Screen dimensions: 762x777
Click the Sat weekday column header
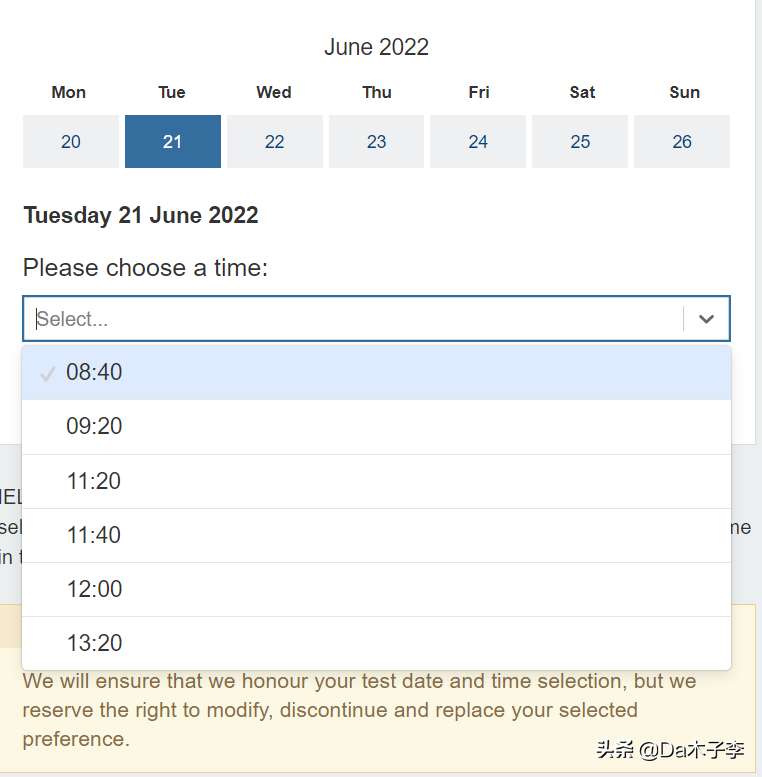pos(582,92)
